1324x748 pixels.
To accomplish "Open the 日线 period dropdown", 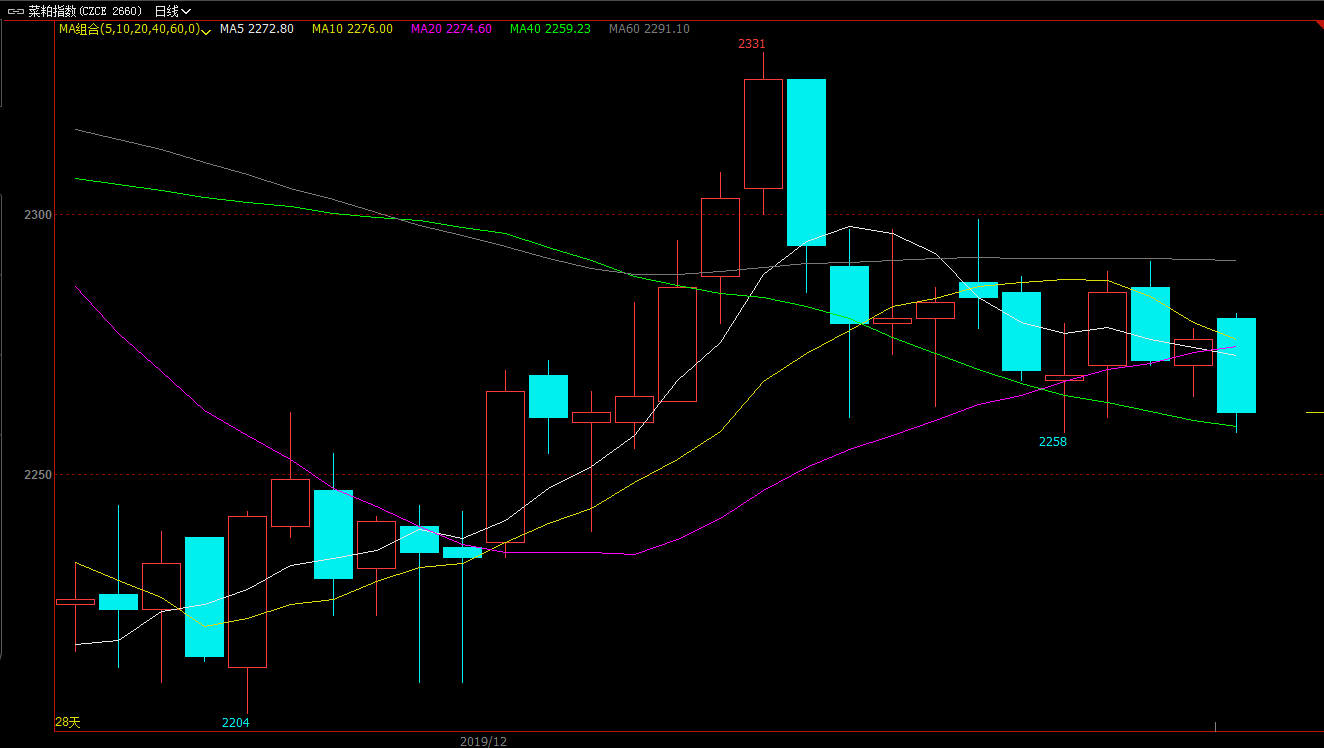I will coord(172,11).
